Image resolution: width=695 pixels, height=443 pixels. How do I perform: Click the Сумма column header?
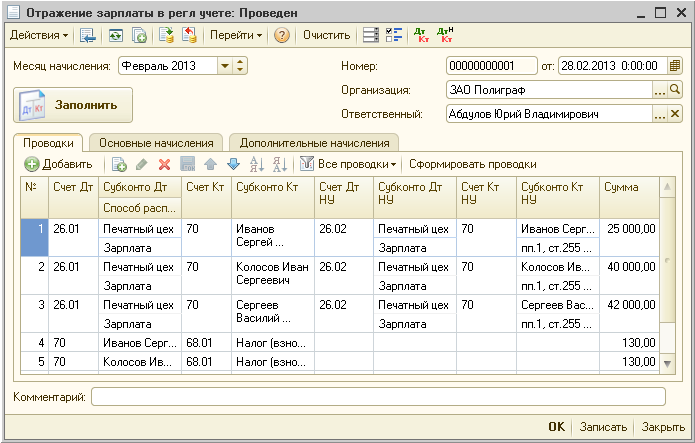[629, 197]
